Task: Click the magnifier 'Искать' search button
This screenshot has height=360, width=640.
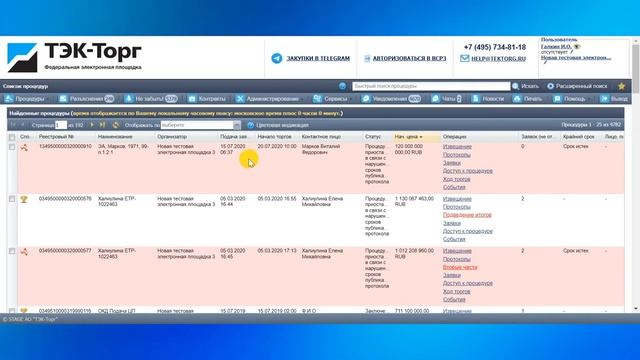Action: [526, 86]
